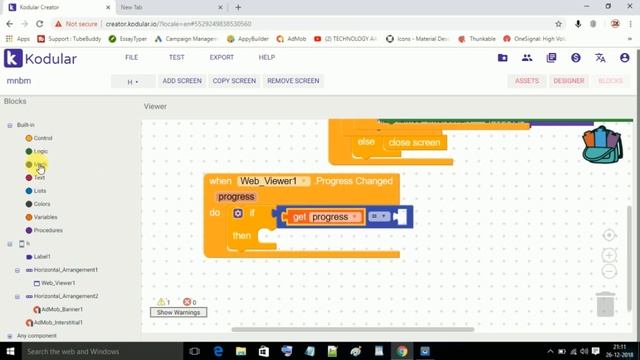Open the ASSETS panel
Image resolution: width=640 pixels, height=360 pixels.
click(x=527, y=81)
